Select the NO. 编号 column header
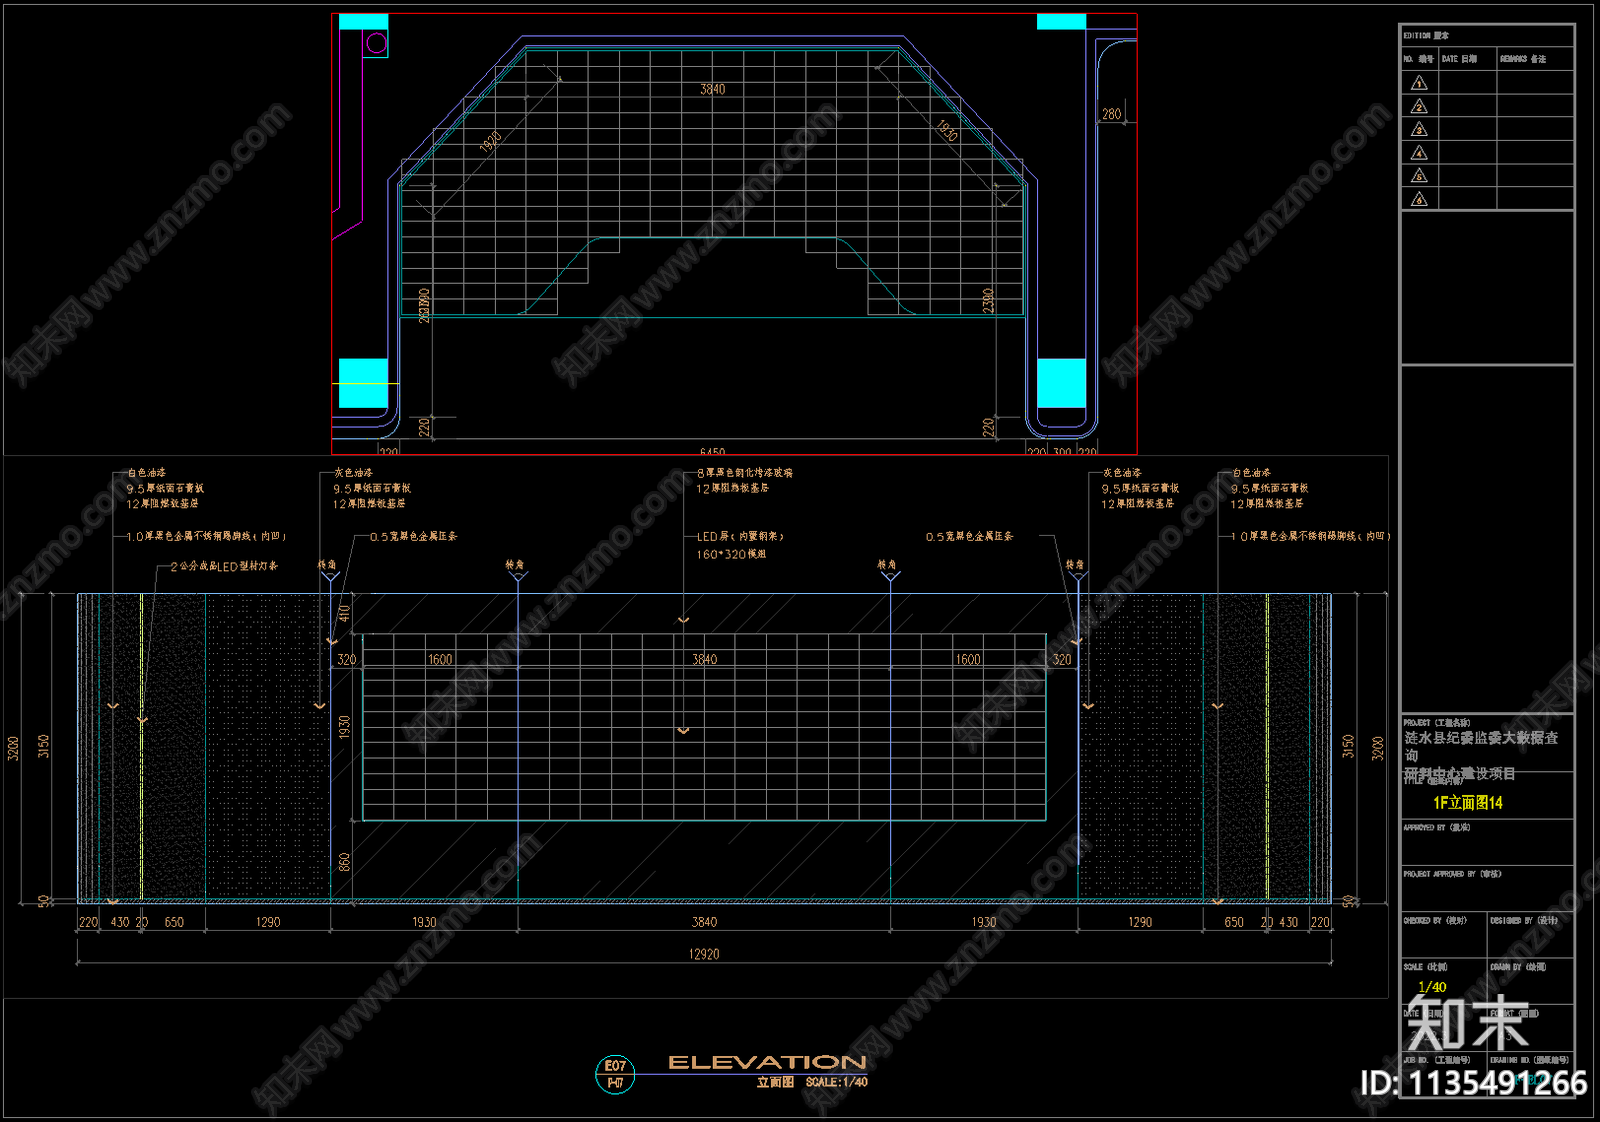The height and width of the screenshot is (1122, 1600). [1418, 59]
